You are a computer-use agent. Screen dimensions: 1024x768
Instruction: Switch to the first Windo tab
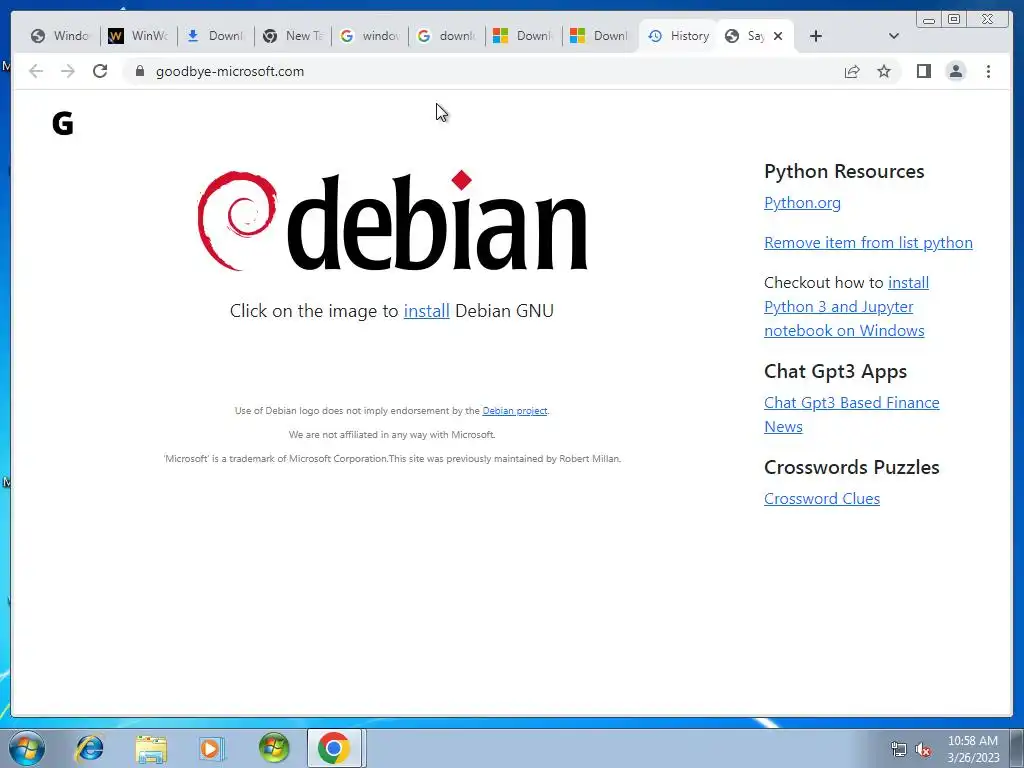coord(59,36)
